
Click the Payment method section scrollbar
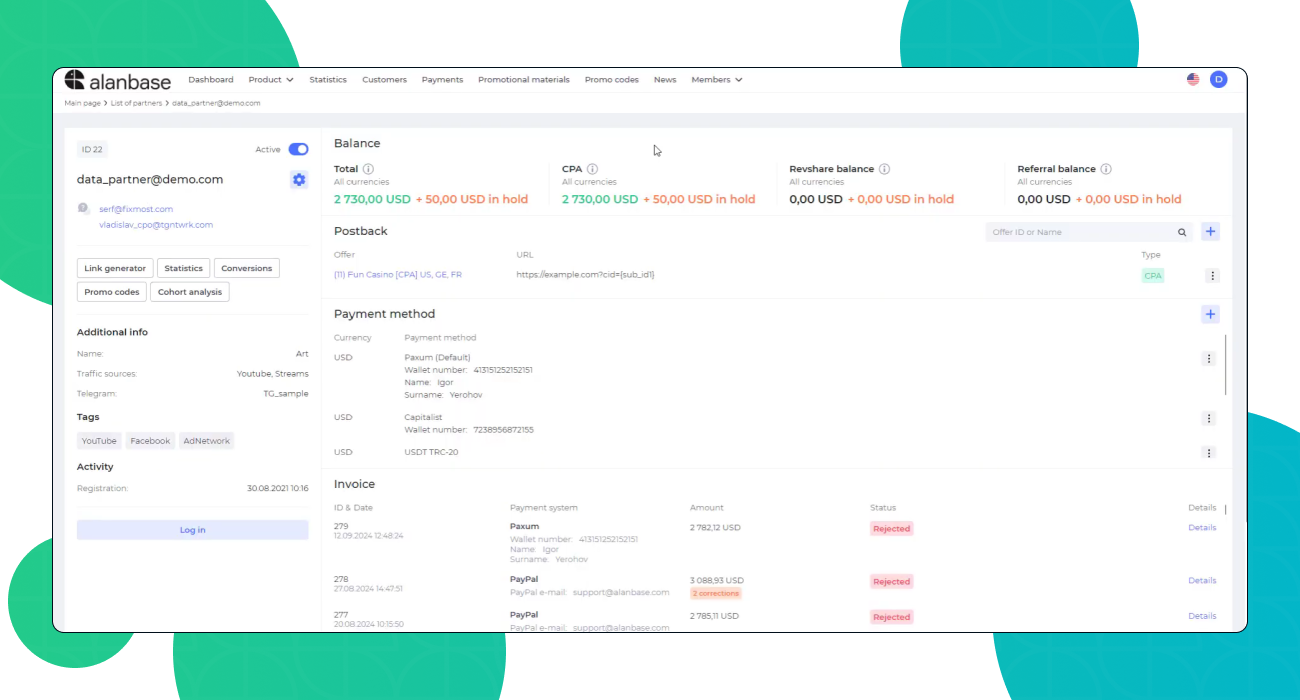(x=1226, y=365)
